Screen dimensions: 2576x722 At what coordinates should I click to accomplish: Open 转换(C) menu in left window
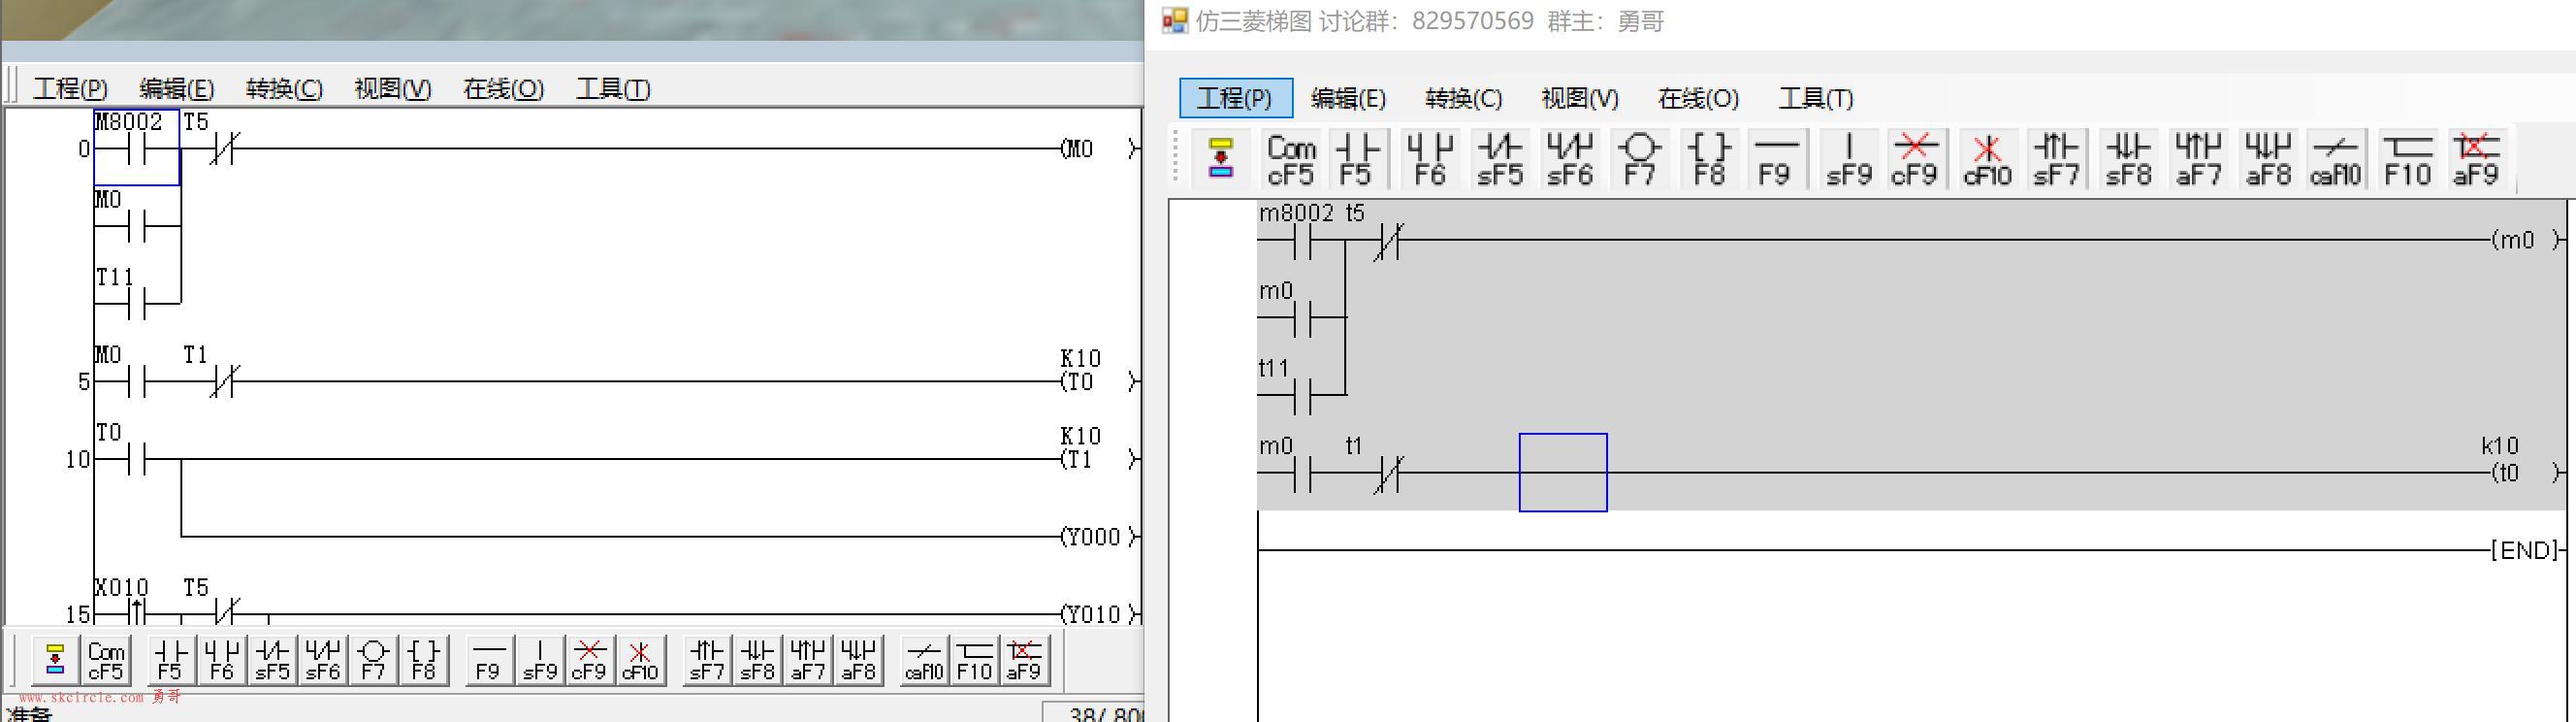[x=285, y=89]
